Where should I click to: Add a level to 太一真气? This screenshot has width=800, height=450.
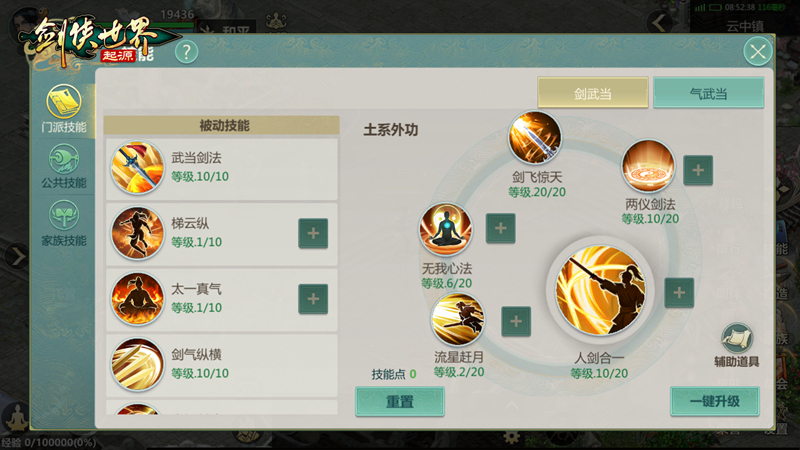[x=313, y=299]
